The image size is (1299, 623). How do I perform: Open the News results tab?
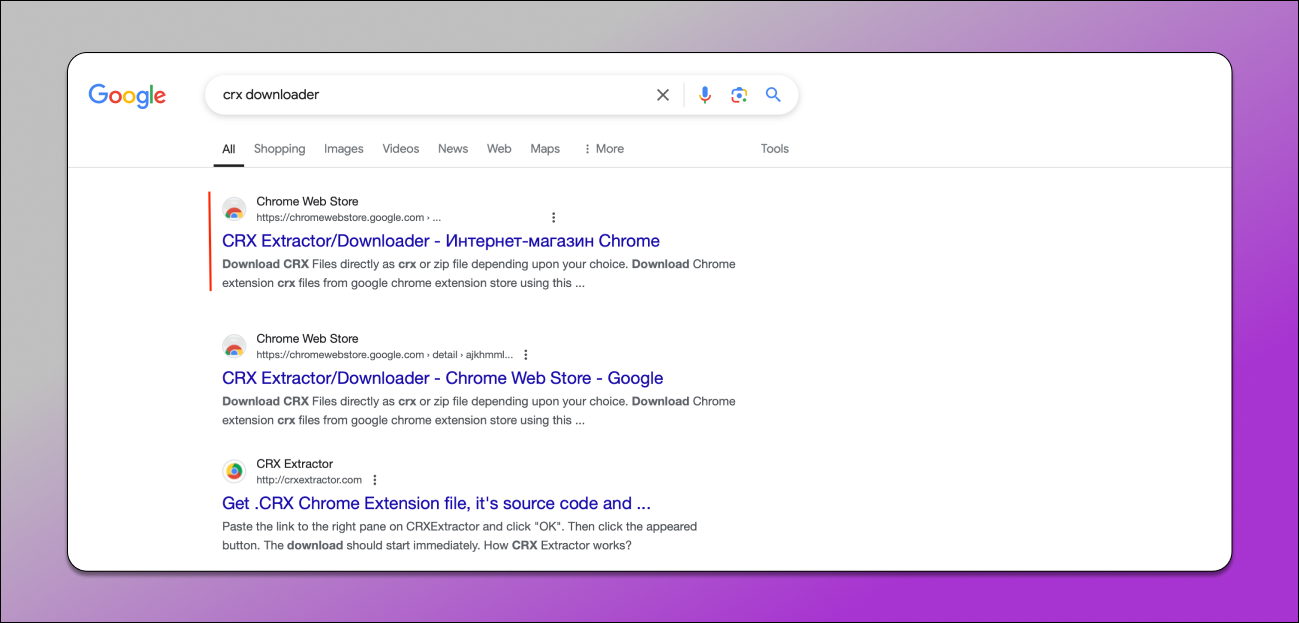pos(453,149)
